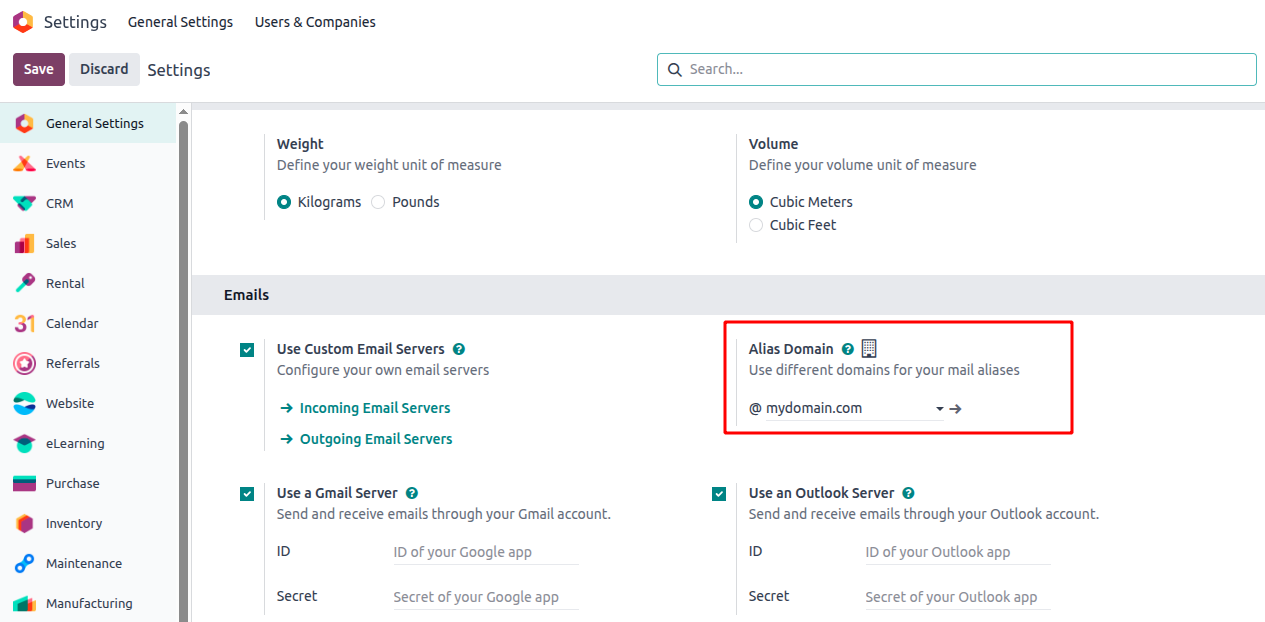Screen dimensions: 1265x622
Task: Click the company building icon beside Alias Domain
Action: [869, 349]
